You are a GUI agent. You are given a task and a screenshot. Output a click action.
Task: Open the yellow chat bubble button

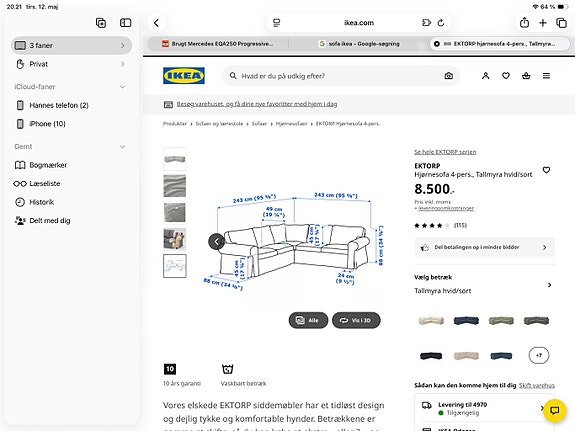coord(554,410)
